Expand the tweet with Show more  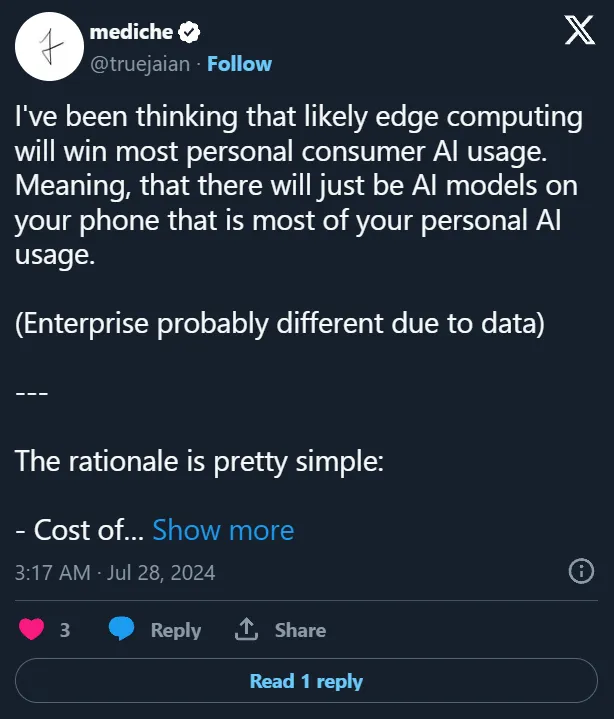point(223,530)
